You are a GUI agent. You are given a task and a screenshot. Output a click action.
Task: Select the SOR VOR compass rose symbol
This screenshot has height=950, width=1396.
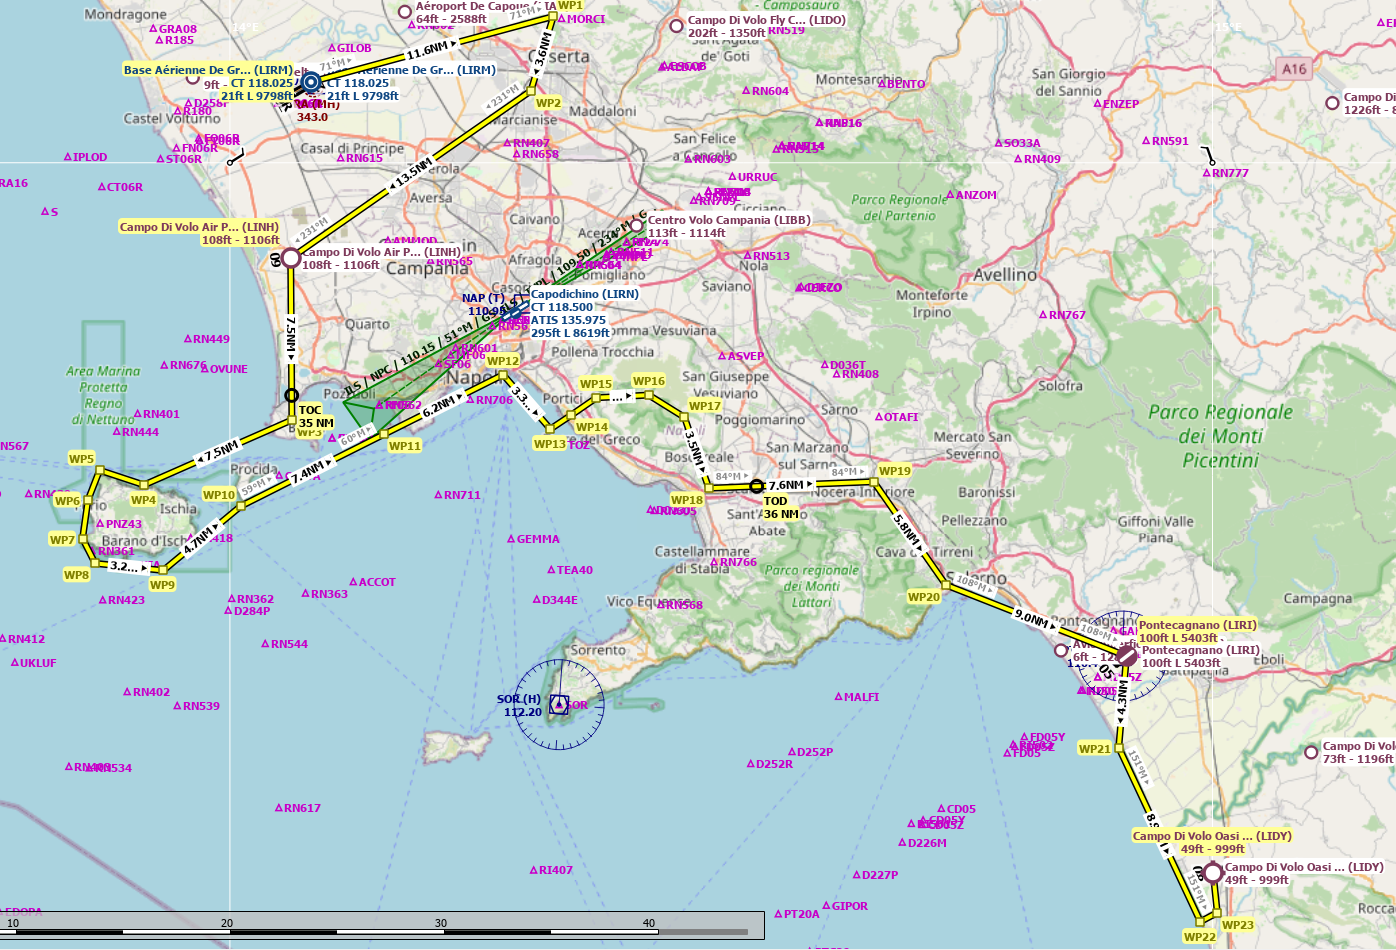click(559, 705)
